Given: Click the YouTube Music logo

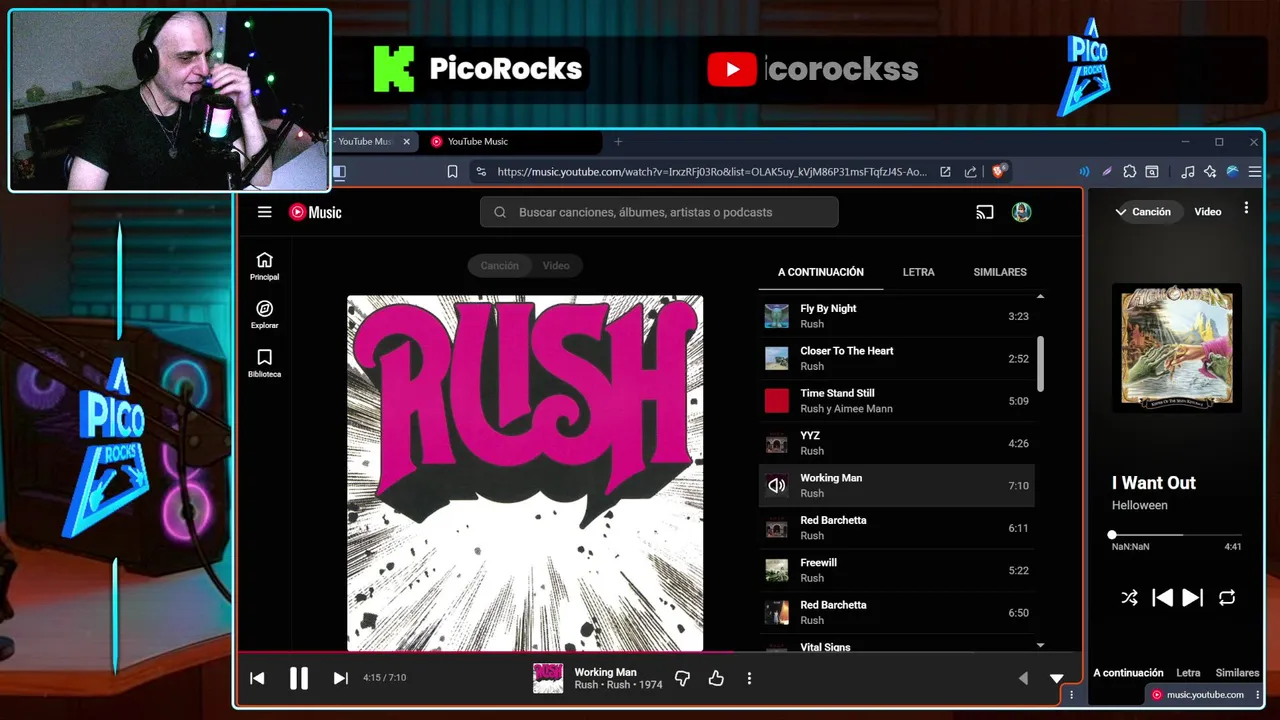Looking at the screenshot, I should pyautogui.click(x=315, y=212).
